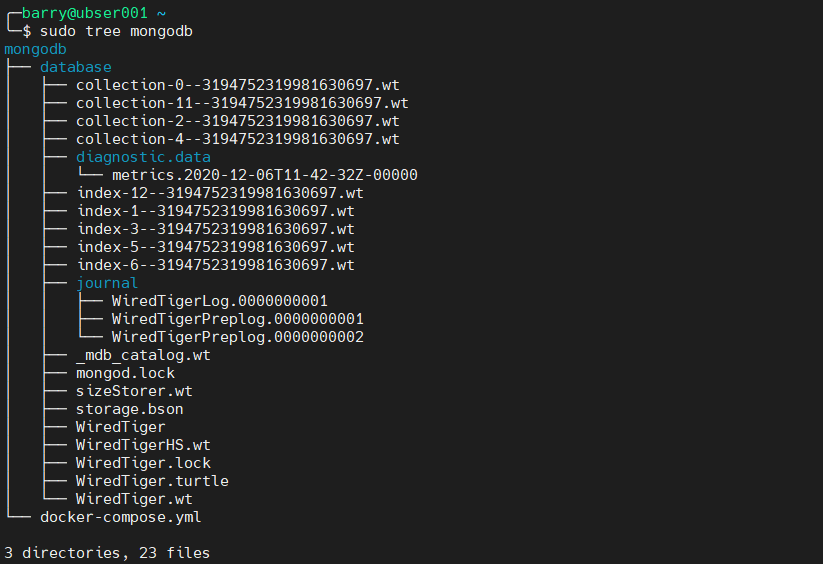This screenshot has height=564, width=823.
Task: Select the _mdb_catalog.wt file
Action: [x=143, y=355]
